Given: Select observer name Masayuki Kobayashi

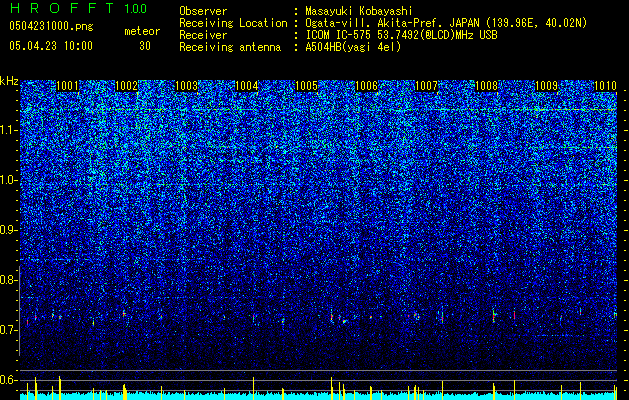Looking at the screenshot, I should 359,11.
